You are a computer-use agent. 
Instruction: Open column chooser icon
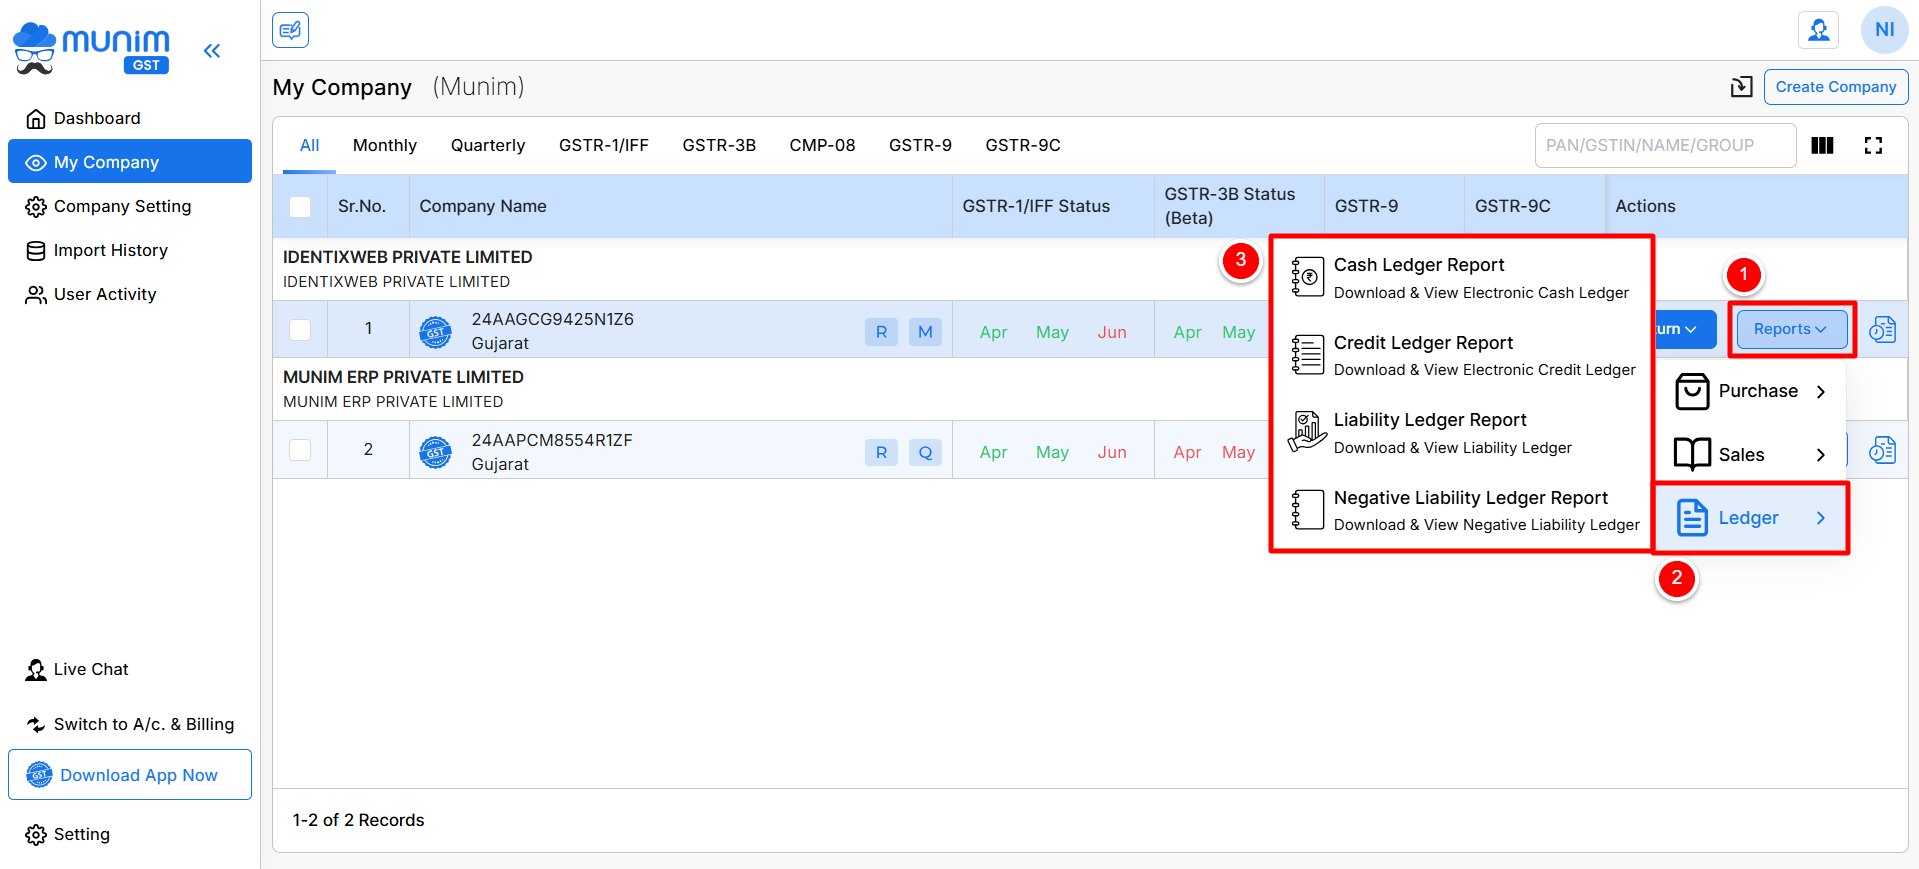pos(1822,146)
